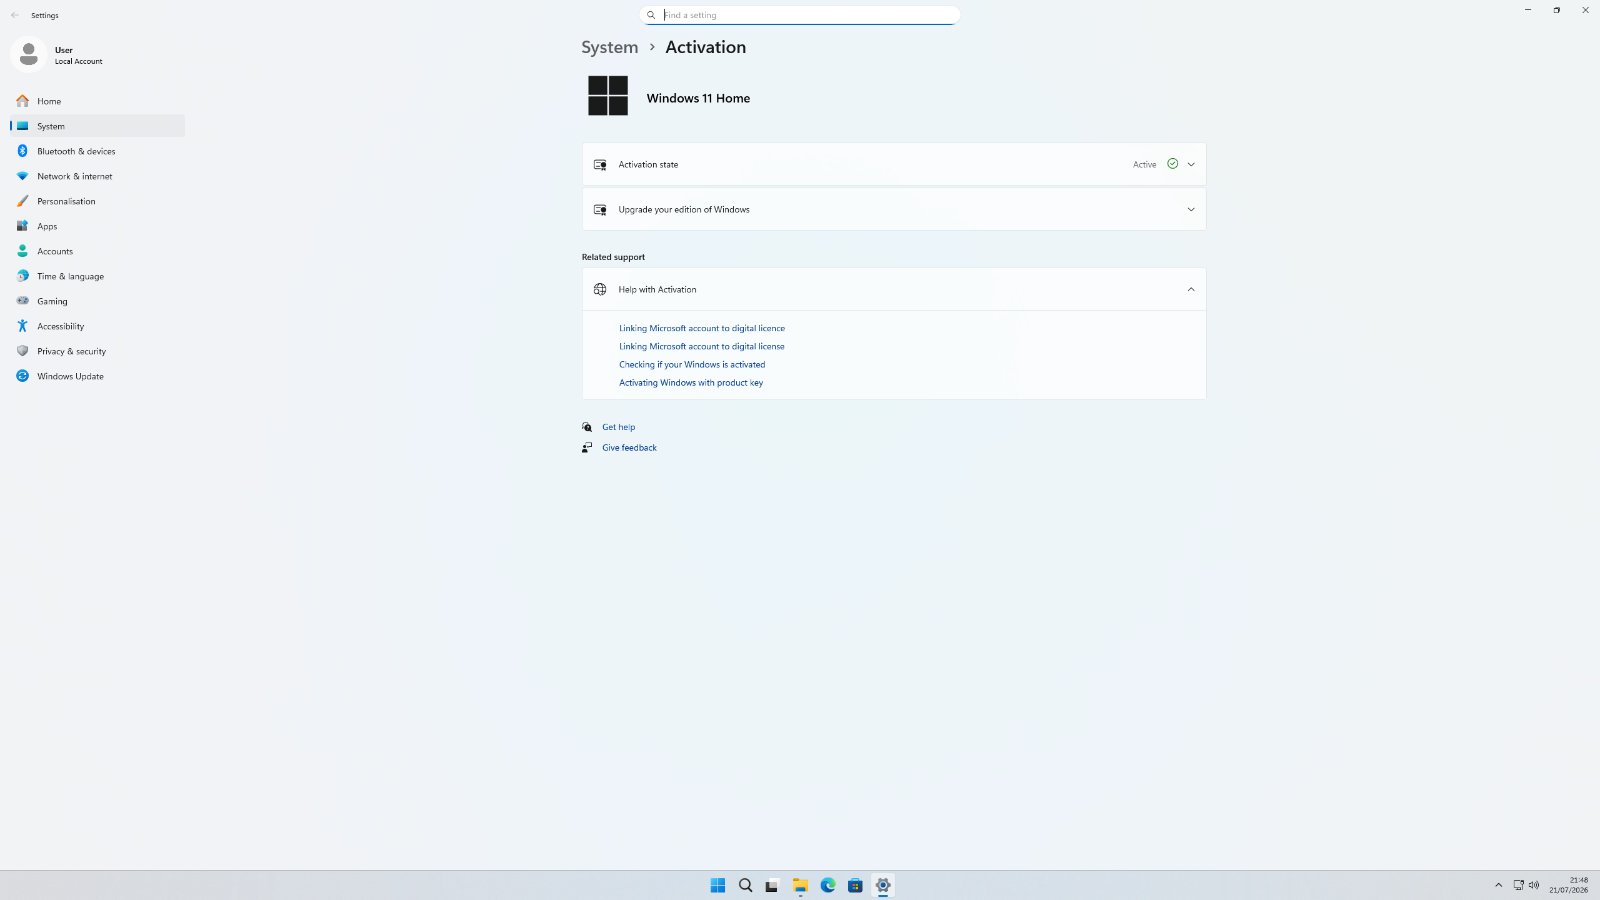The width and height of the screenshot is (1600, 900).
Task: Click the 'Windows 11 Home' edition text
Action: click(698, 98)
